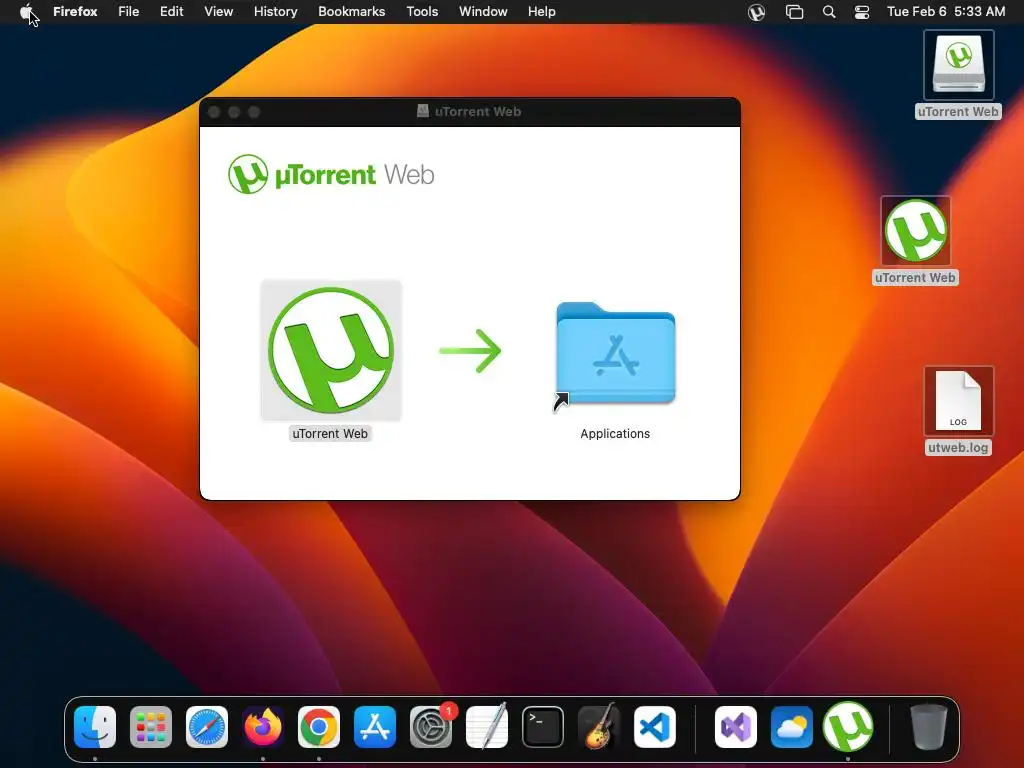Select the uTorrent Web disk image on desktop
Viewport: 1024px width, 768px height.
[x=958, y=65]
